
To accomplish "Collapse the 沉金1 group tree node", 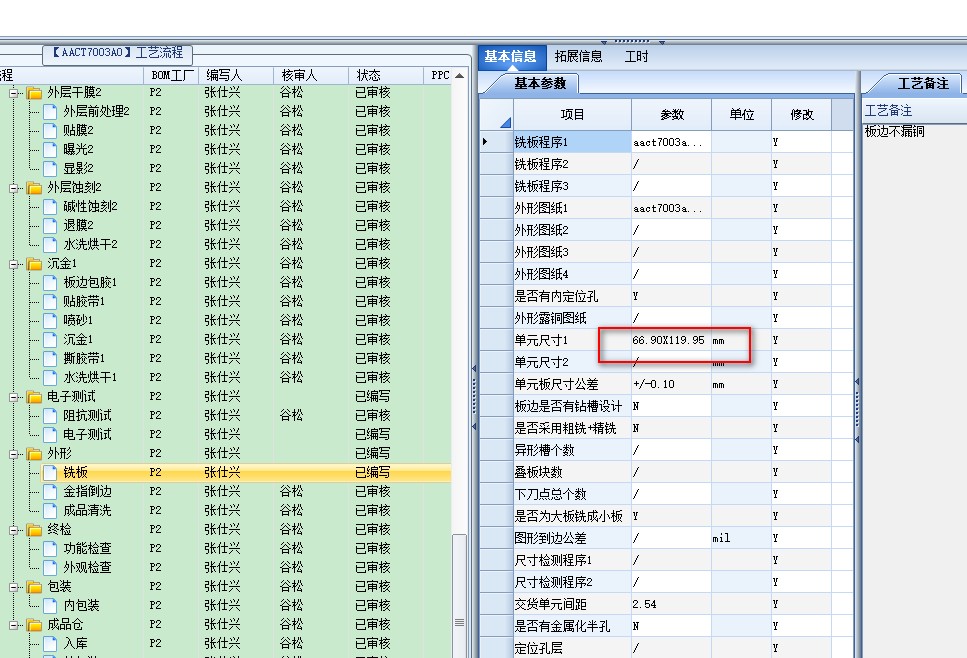I will 14,264.
